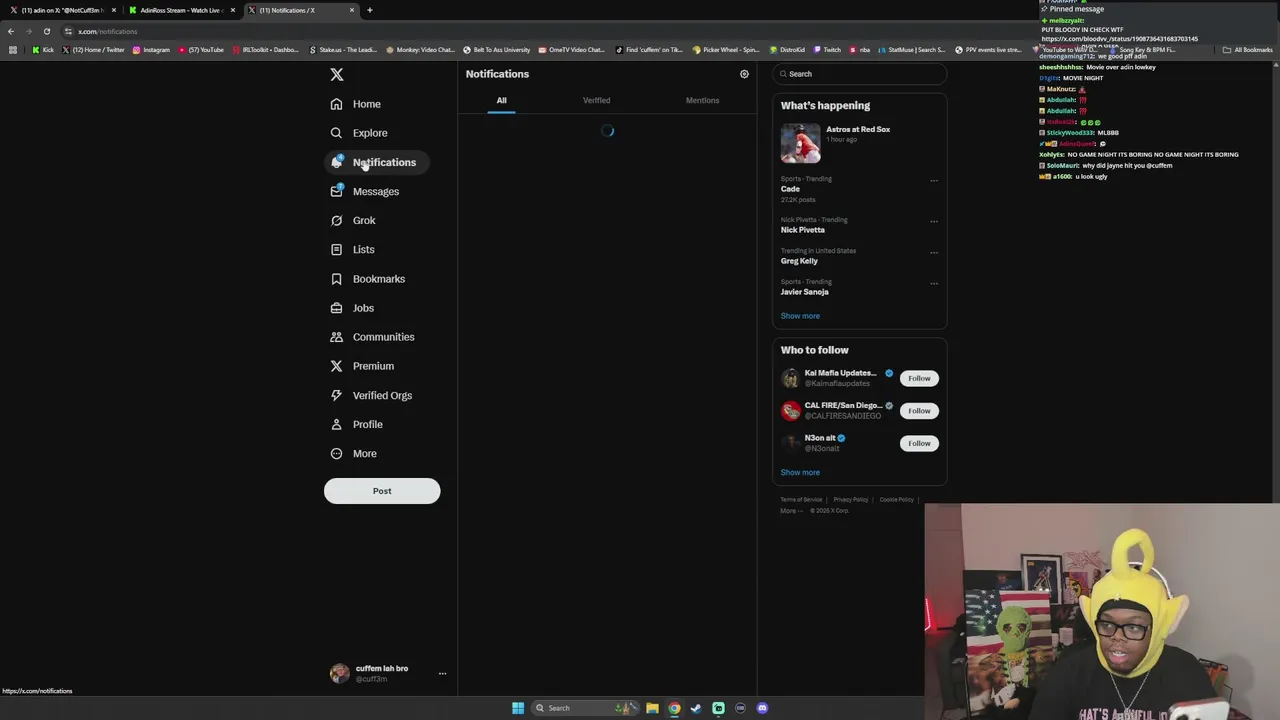Open the cuffem lah bro account switcher
The height and width of the screenshot is (720, 1280).
(388, 673)
